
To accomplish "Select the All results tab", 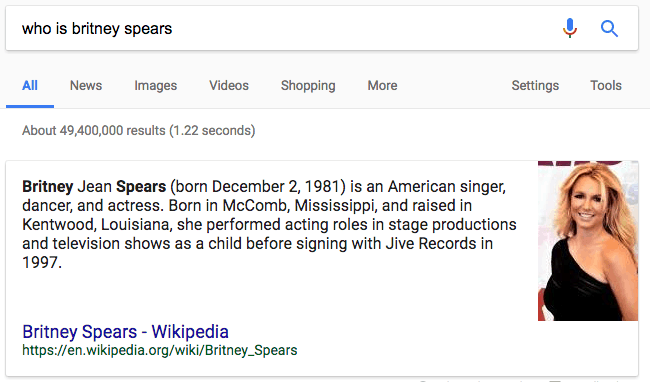I will point(30,85).
